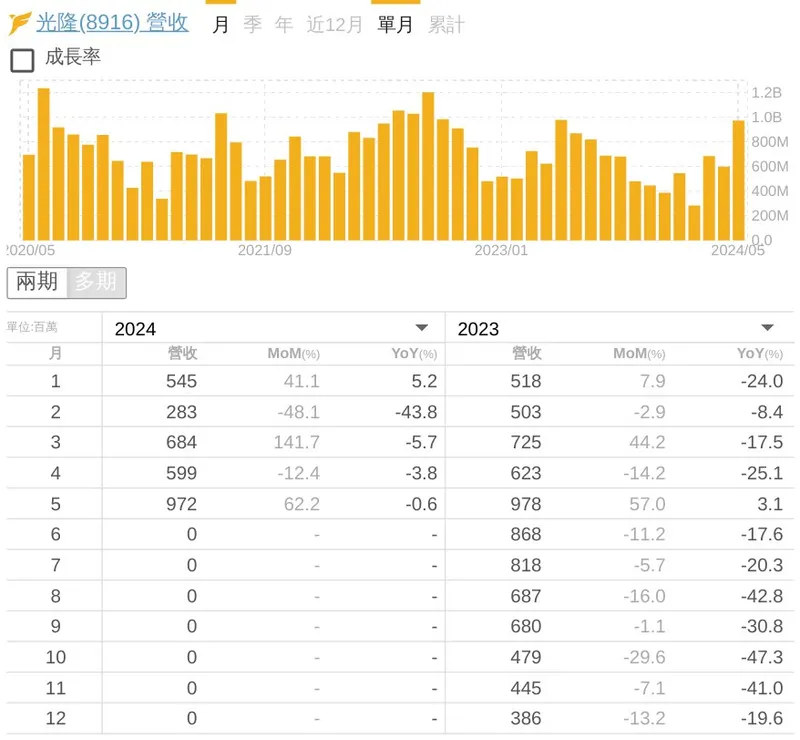Click the 2023 year selector field
Screen dimensions: 800x740
click(x=619, y=328)
